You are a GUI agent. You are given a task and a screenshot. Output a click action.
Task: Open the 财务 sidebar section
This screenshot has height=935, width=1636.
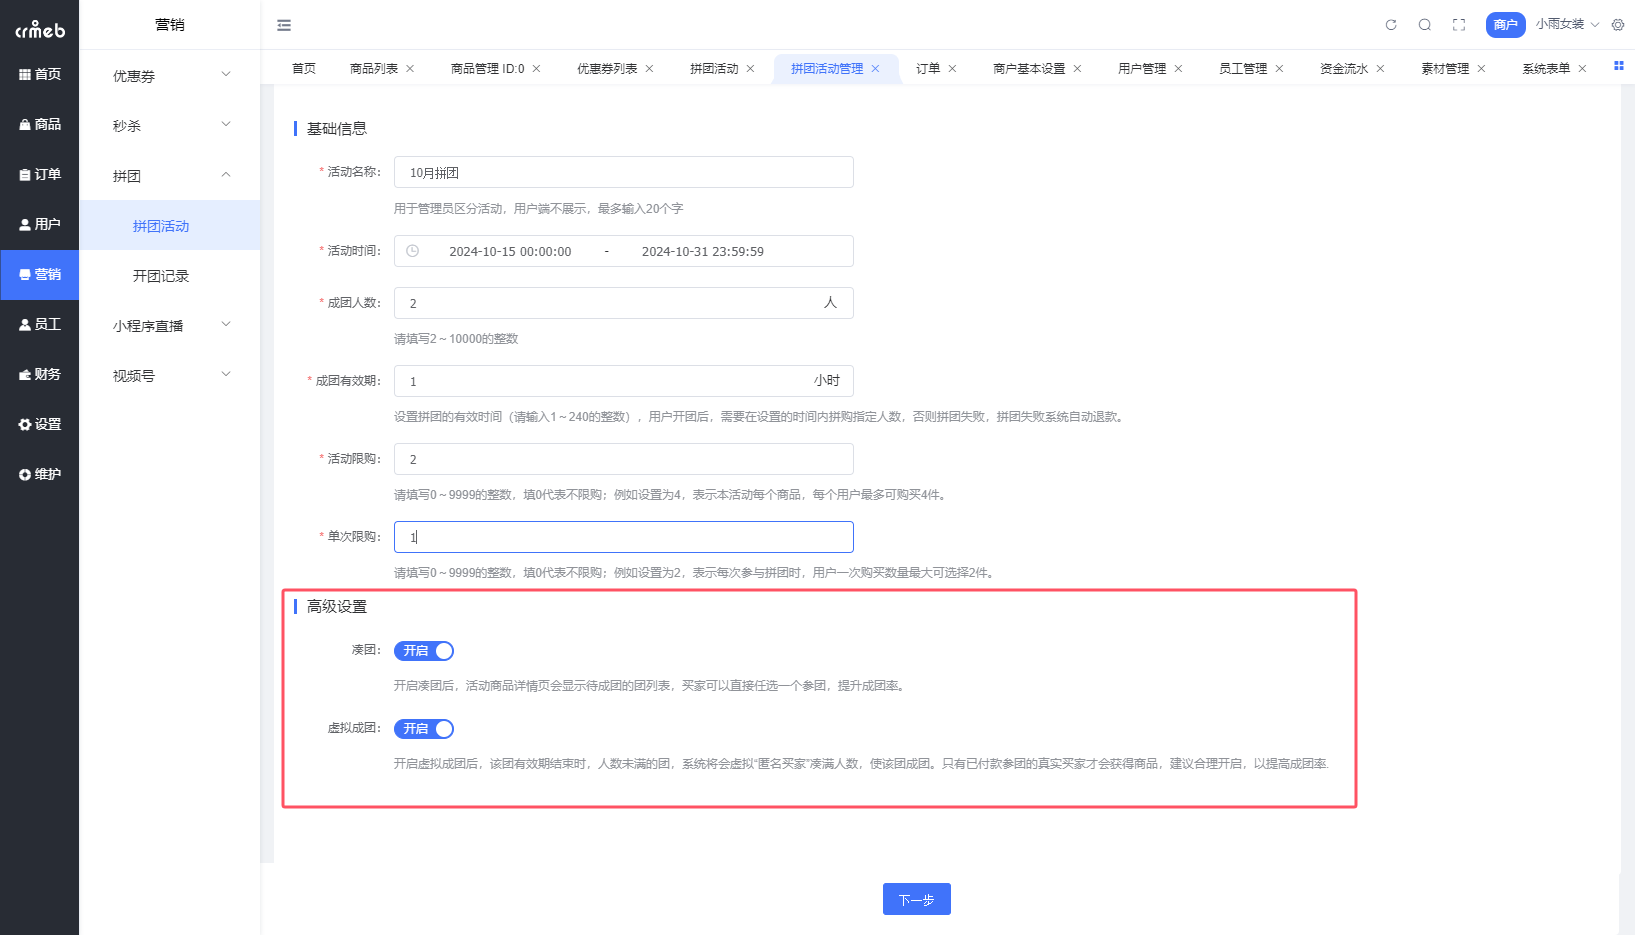point(40,374)
